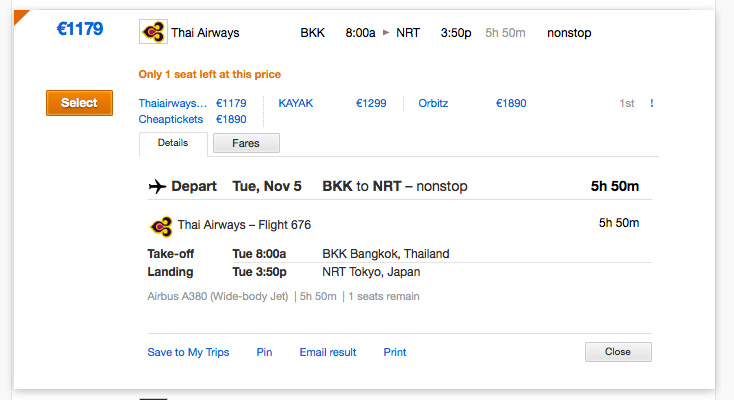Choose the KAYAK €1299 offer
Image resolution: width=734 pixels, height=400 pixels.
coord(332,102)
